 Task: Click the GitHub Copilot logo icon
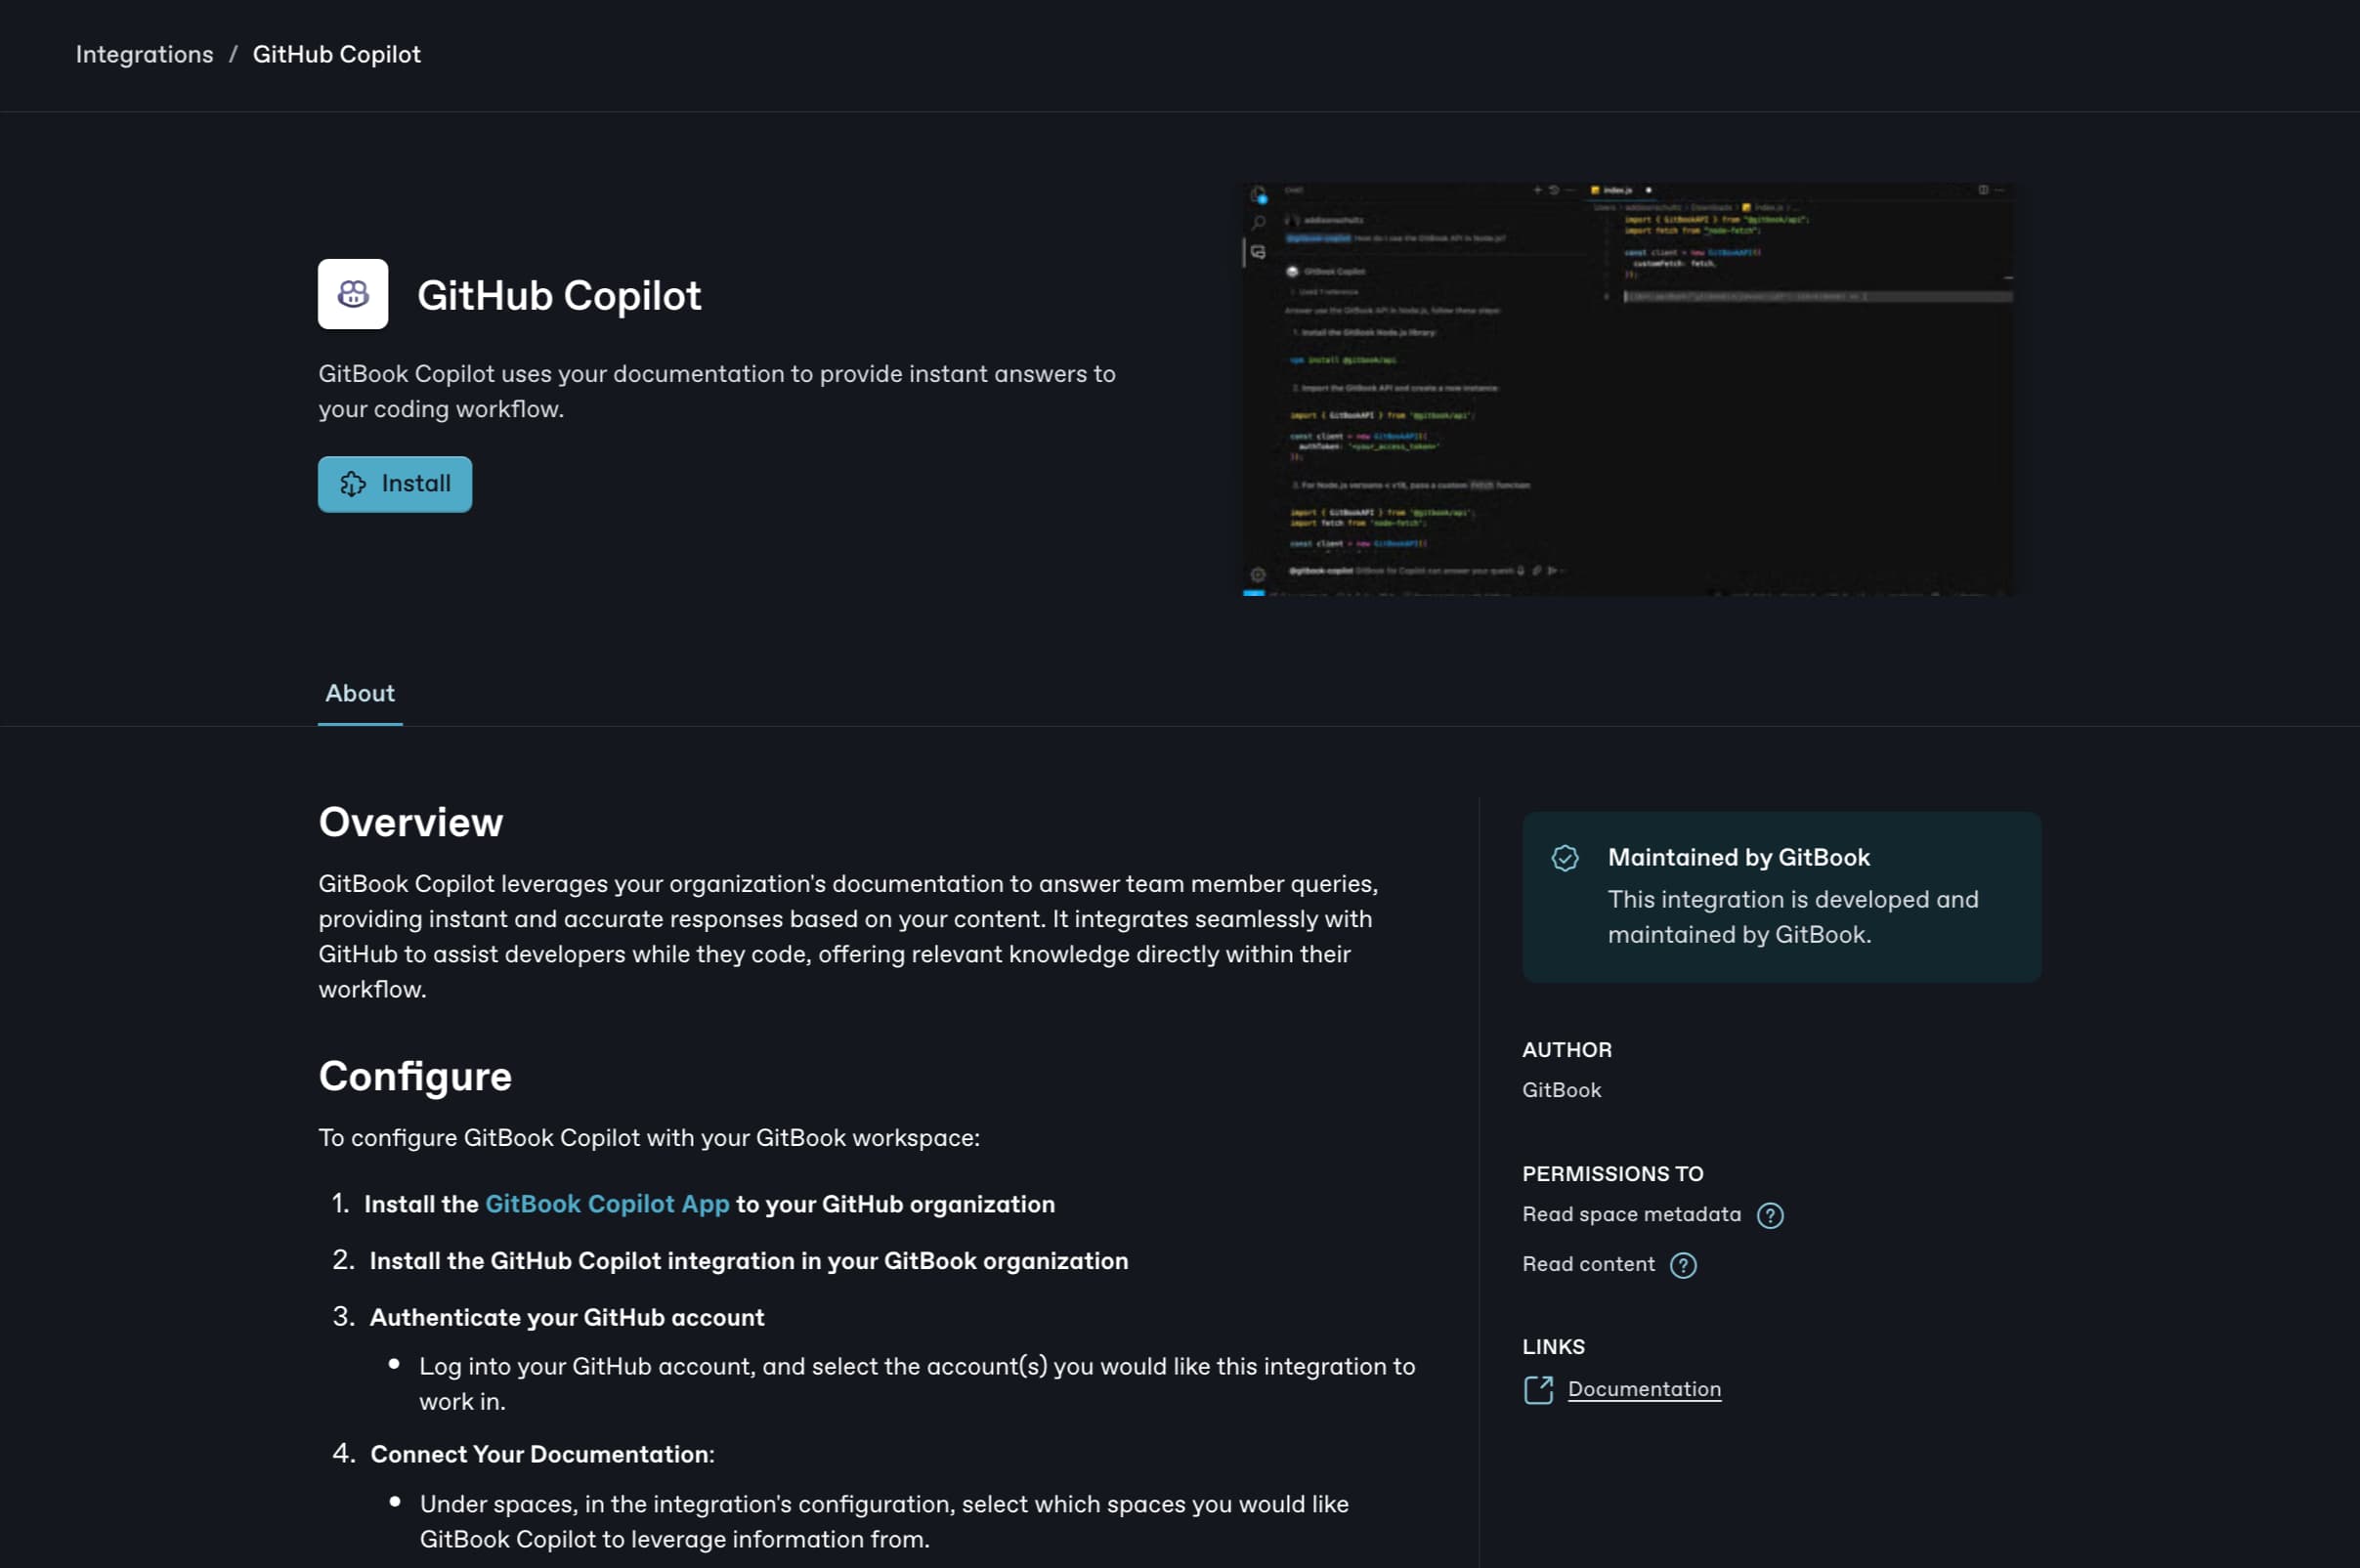pos(352,294)
